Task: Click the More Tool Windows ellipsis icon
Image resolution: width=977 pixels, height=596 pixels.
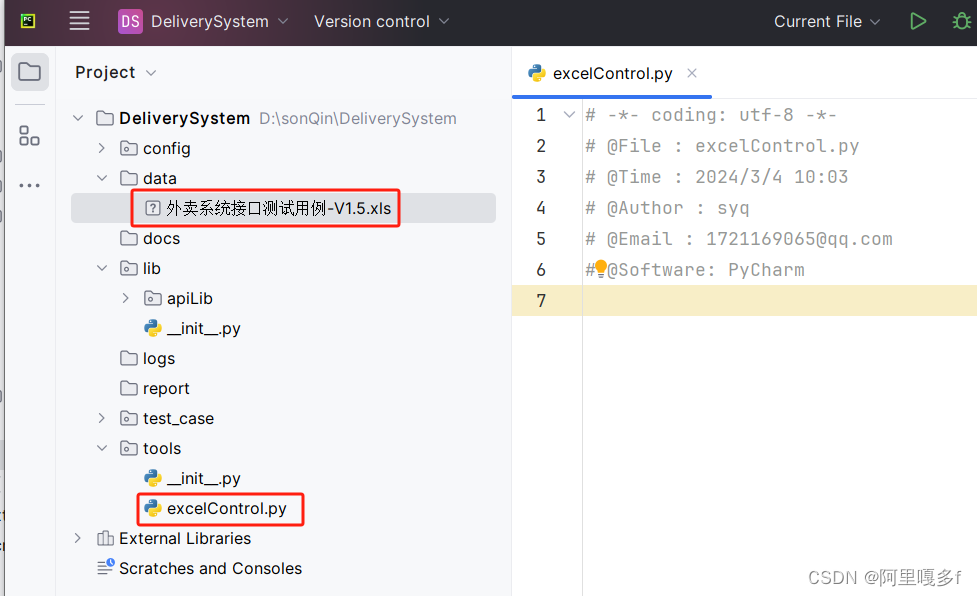Action: coord(29,185)
